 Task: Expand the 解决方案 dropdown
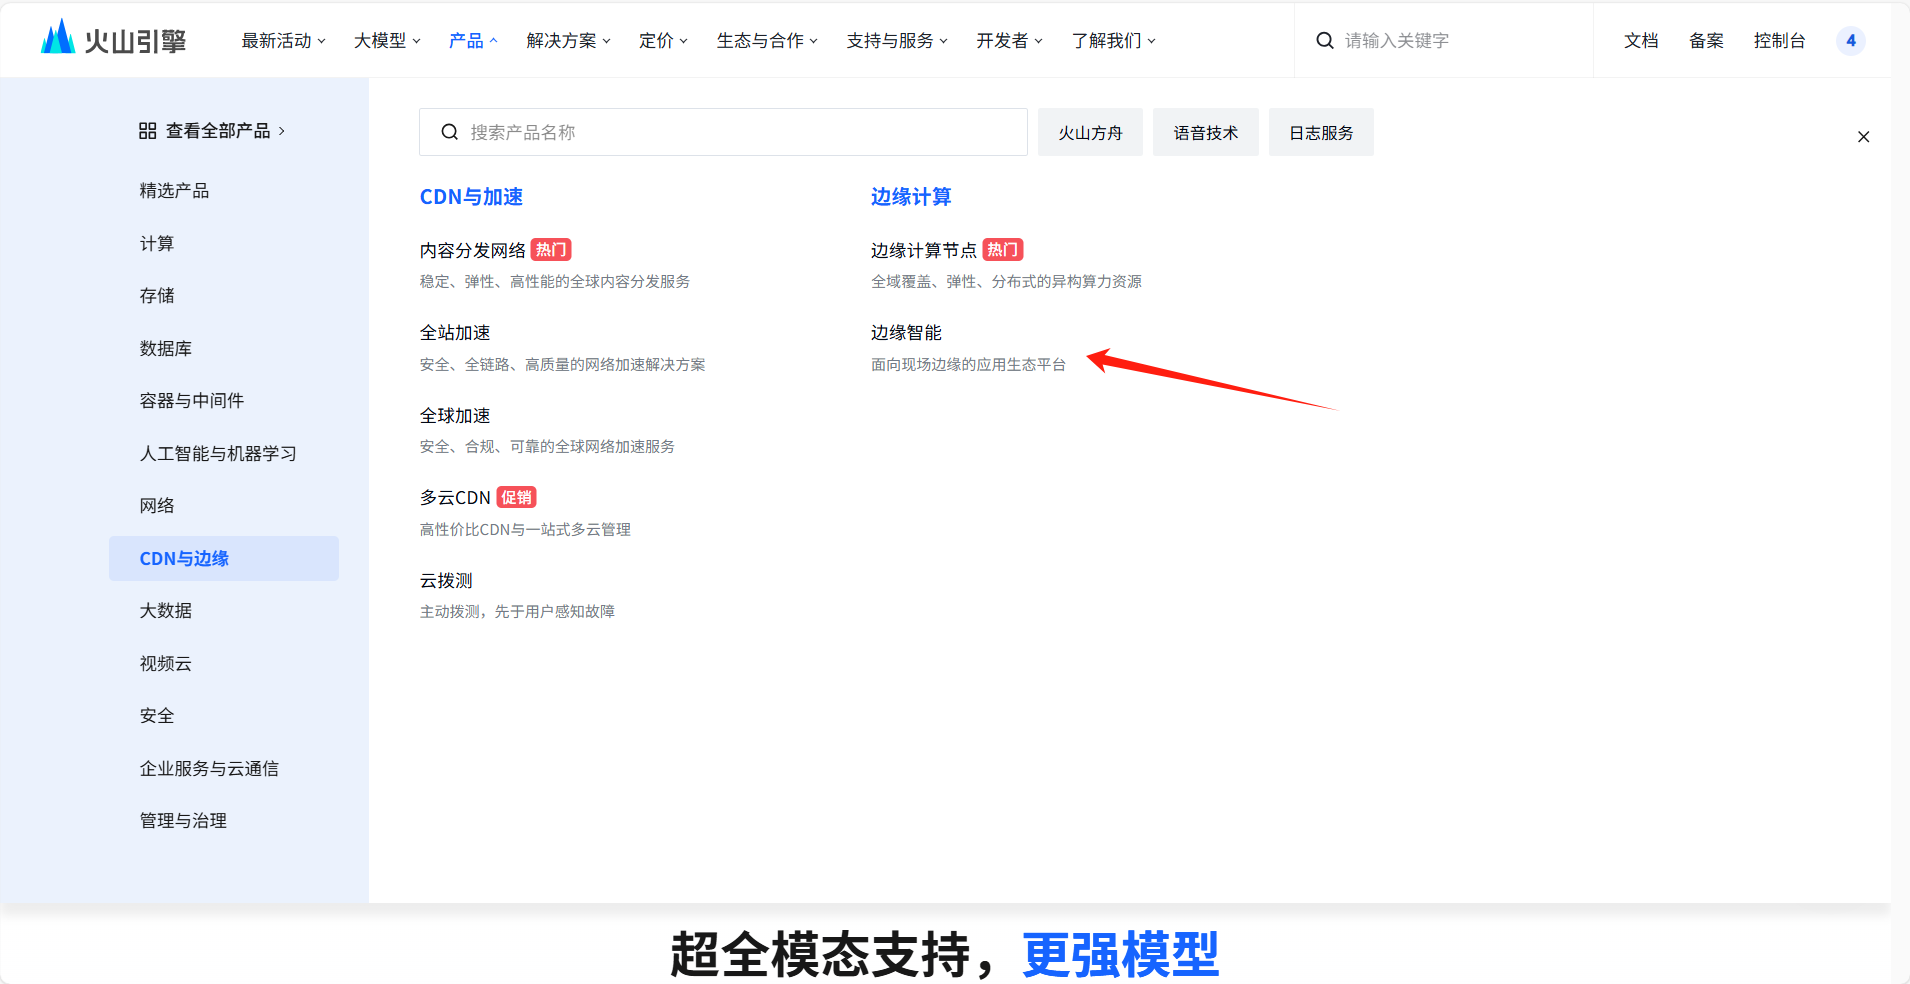(x=568, y=41)
